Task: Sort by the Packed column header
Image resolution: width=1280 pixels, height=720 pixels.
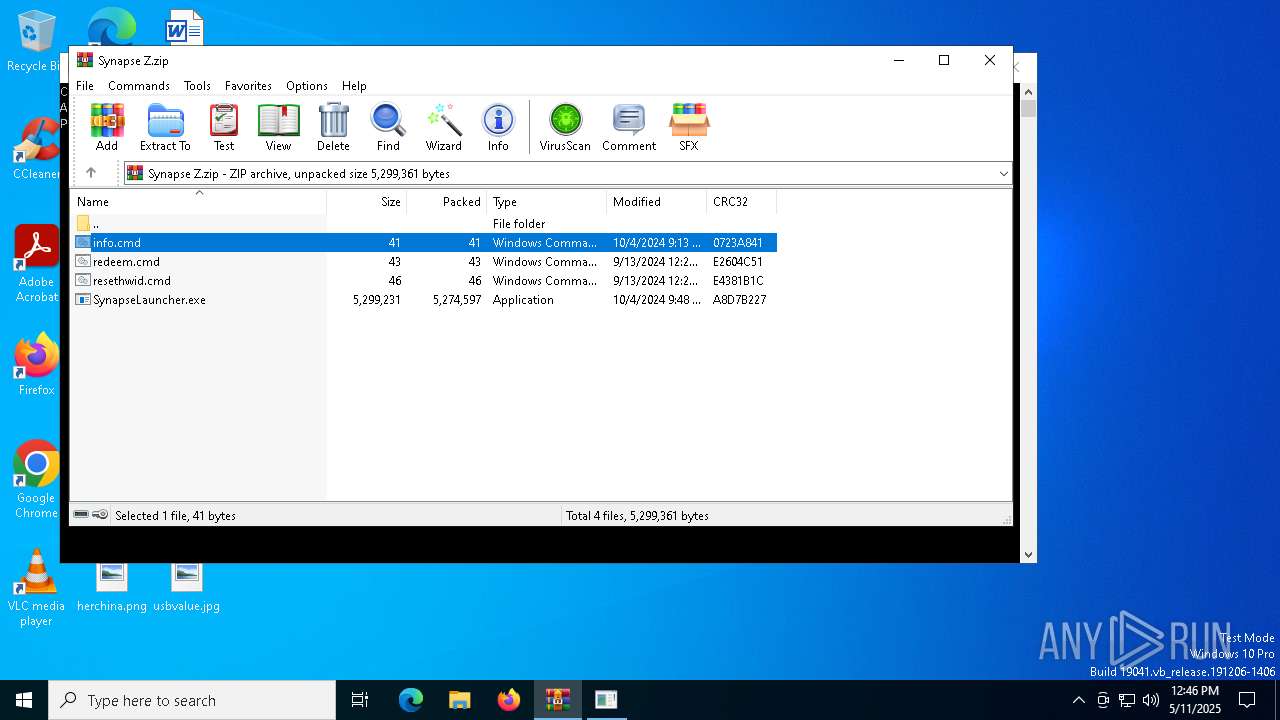Action: (x=447, y=202)
